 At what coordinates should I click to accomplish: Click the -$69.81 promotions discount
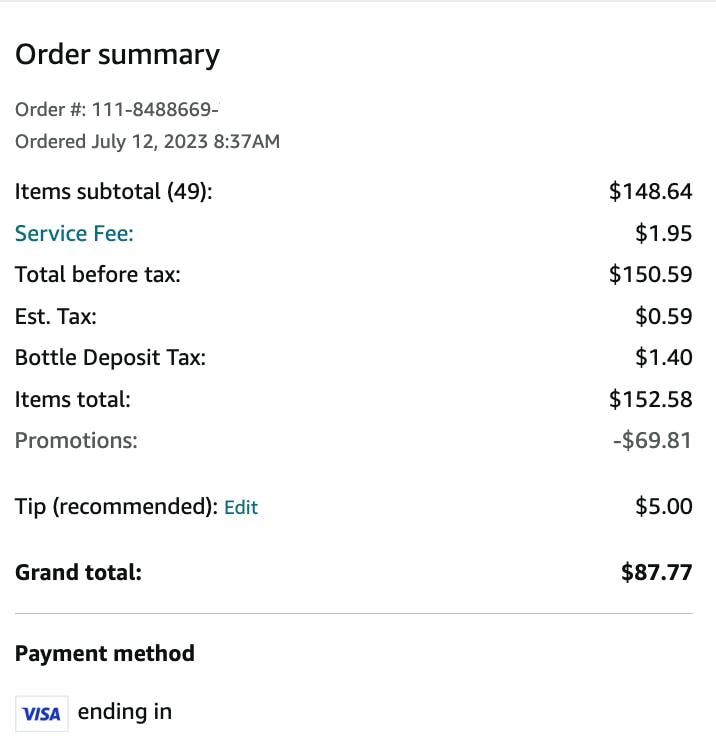pos(651,441)
